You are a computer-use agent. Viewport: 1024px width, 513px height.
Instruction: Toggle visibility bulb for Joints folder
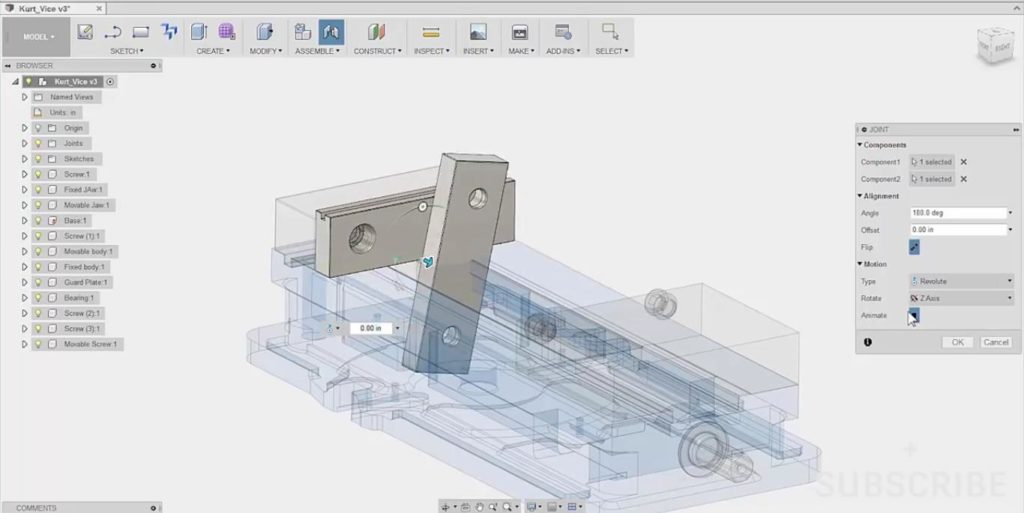[x=38, y=143]
